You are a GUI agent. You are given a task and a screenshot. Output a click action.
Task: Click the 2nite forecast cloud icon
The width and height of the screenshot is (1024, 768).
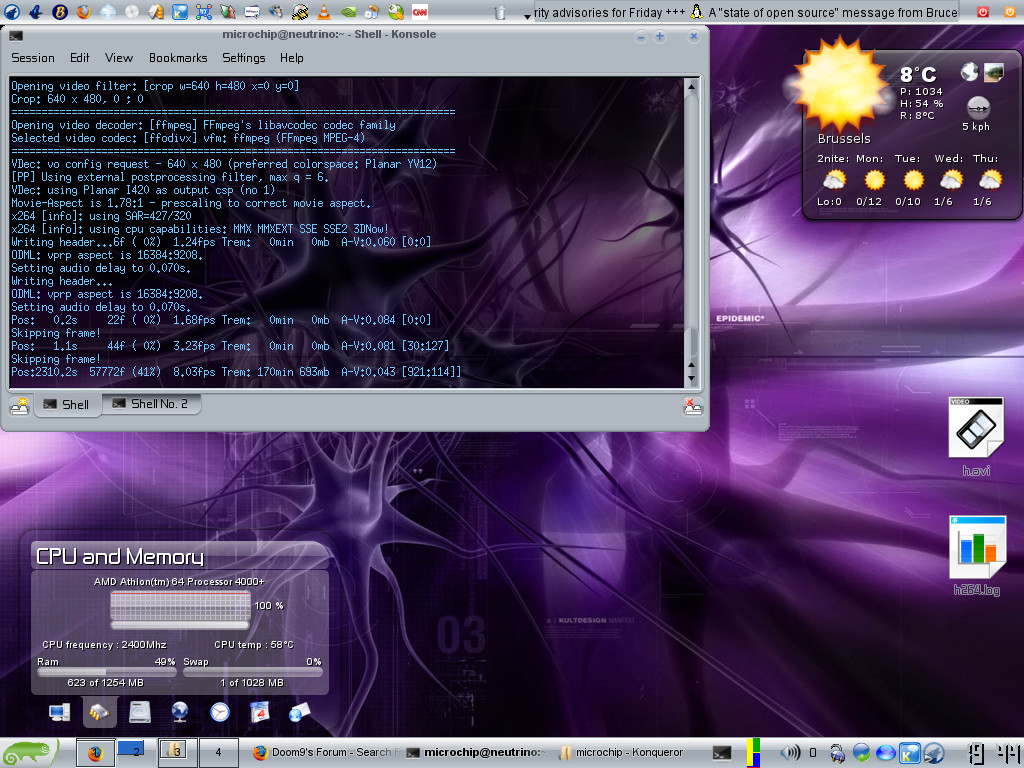pyautogui.click(x=833, y=180)
